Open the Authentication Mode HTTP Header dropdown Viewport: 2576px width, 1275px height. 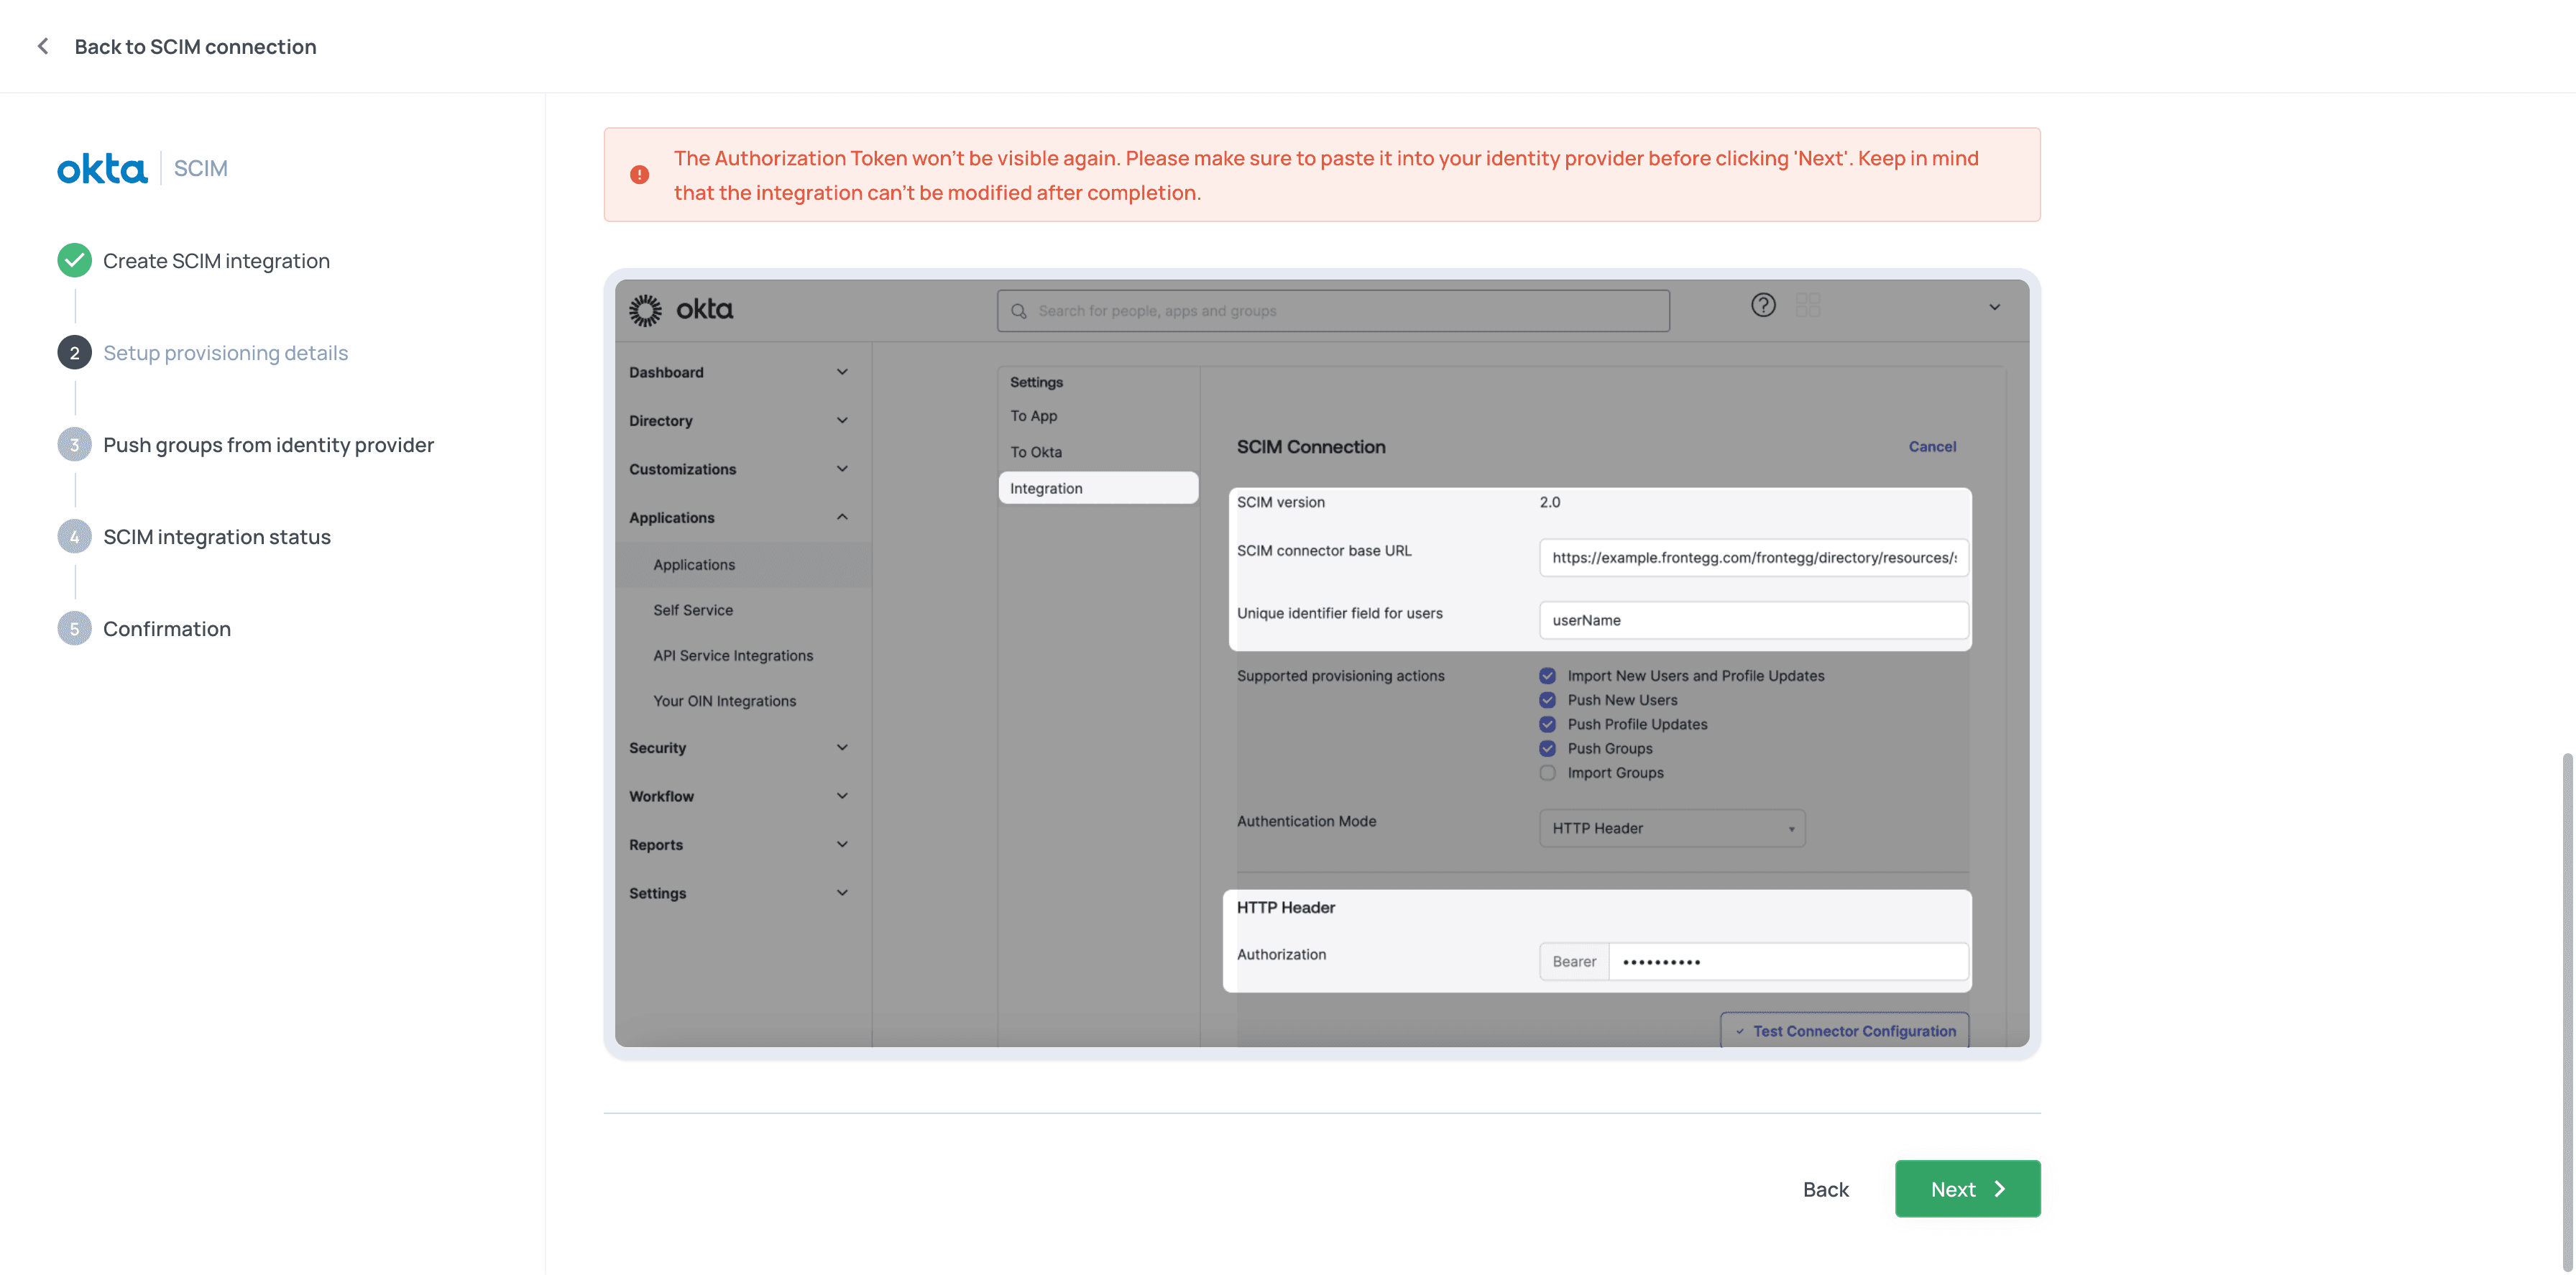pos(1672,828)
